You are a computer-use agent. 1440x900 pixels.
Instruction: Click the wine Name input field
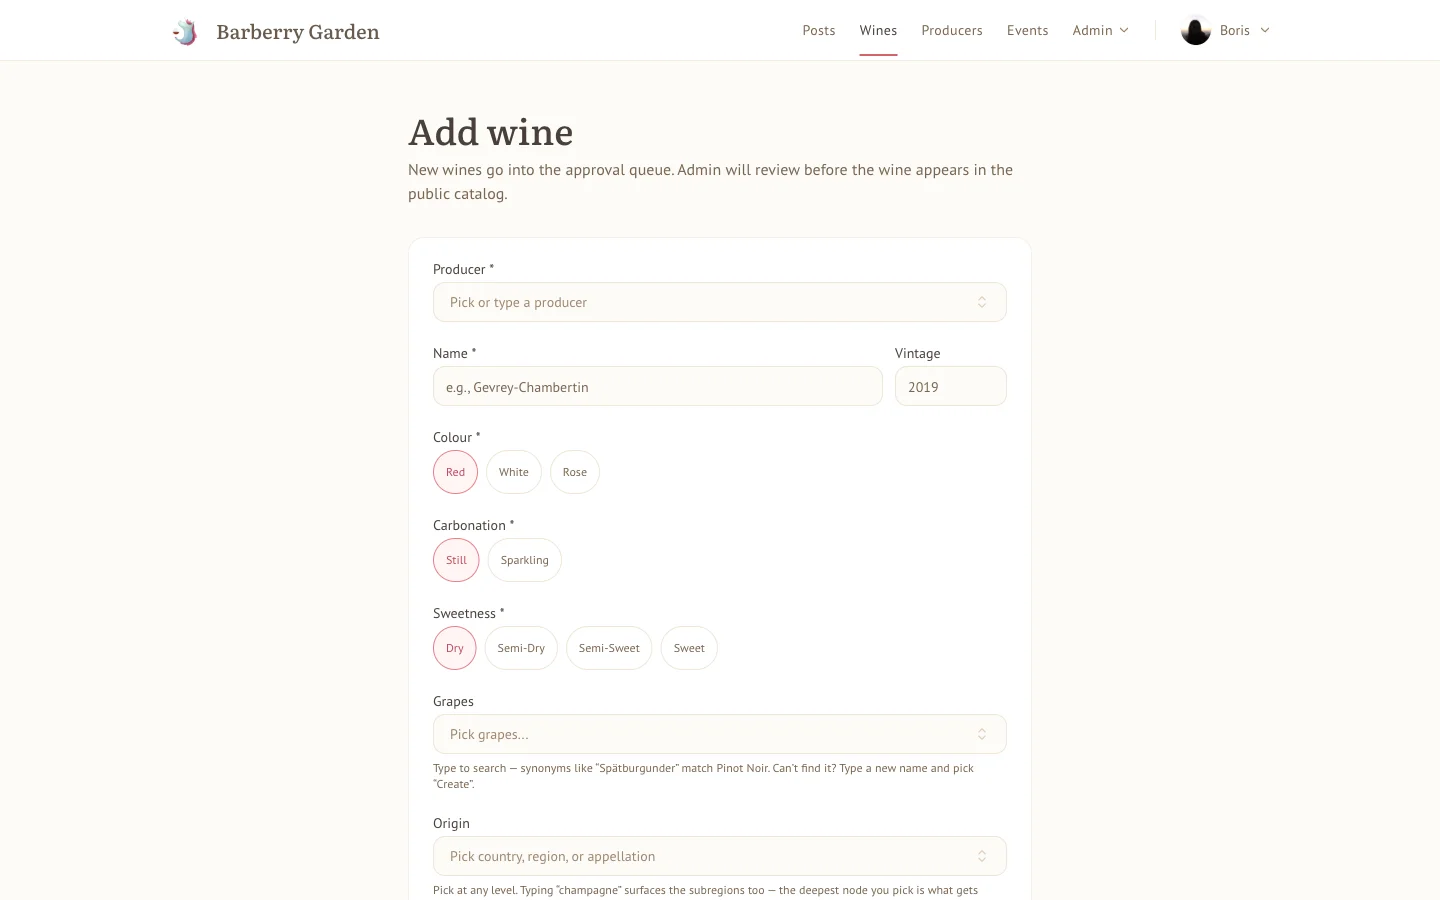[657, 386]
